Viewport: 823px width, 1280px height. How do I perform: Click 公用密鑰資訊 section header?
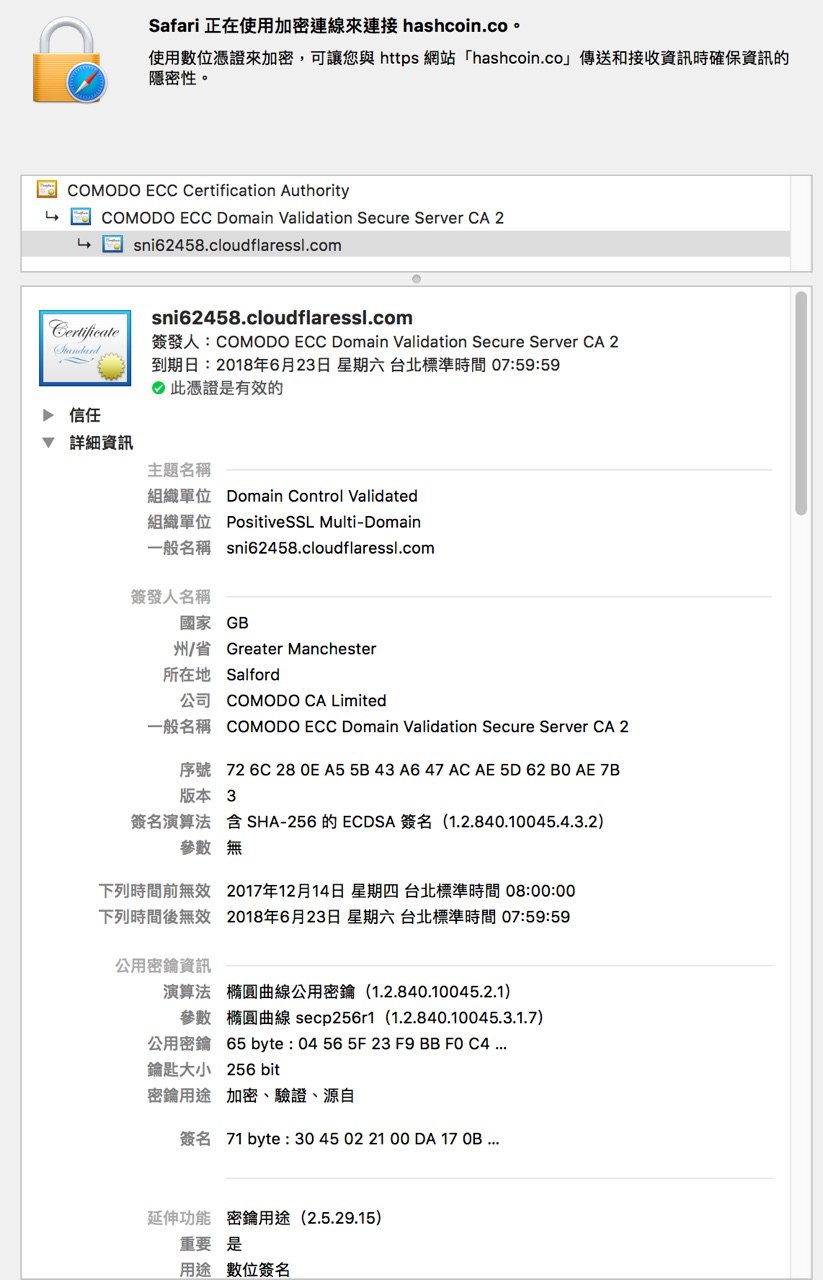point(163,966)
